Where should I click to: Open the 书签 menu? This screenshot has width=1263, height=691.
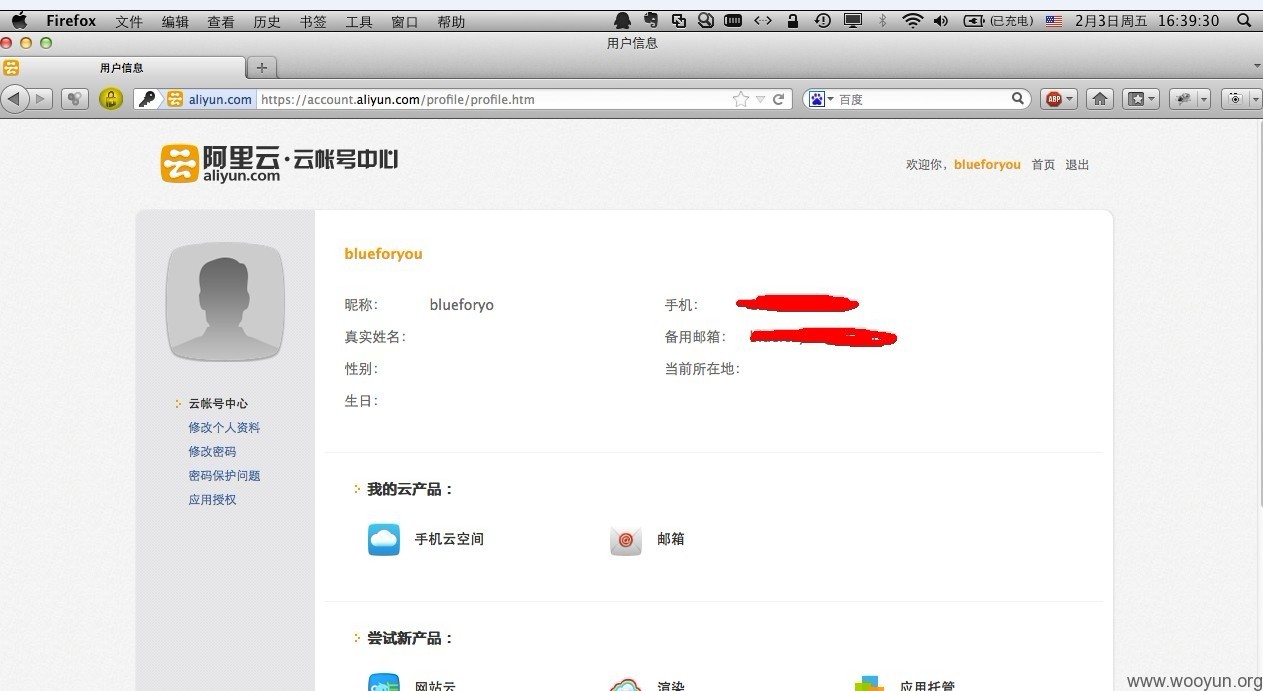[313, 21]
